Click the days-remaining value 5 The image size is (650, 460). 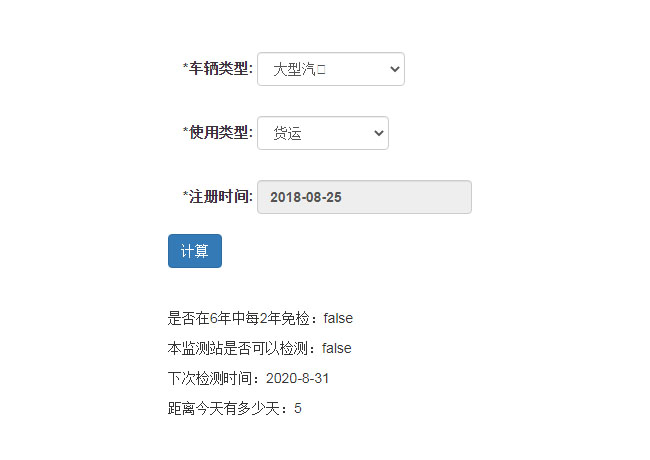(298, 409)
